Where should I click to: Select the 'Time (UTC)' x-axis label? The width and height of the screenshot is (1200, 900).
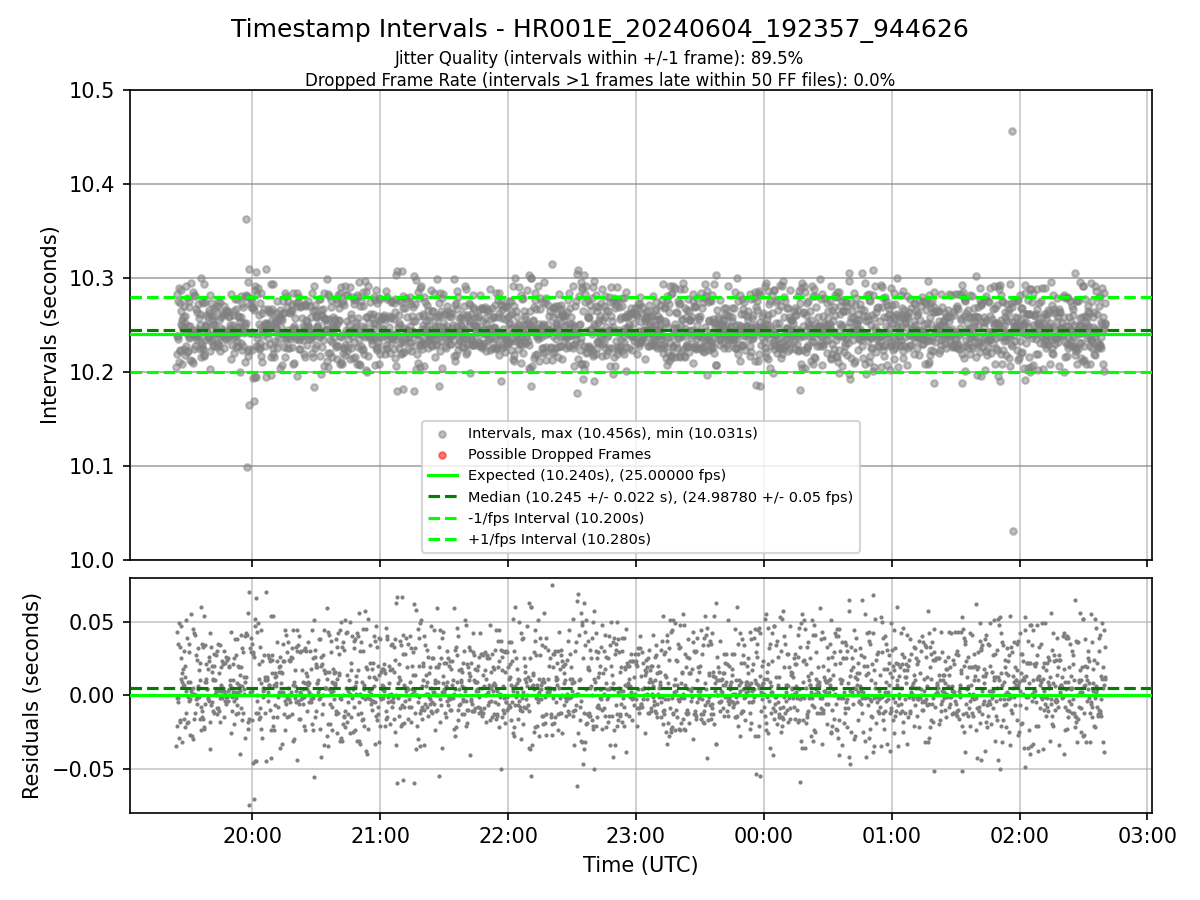640,865
